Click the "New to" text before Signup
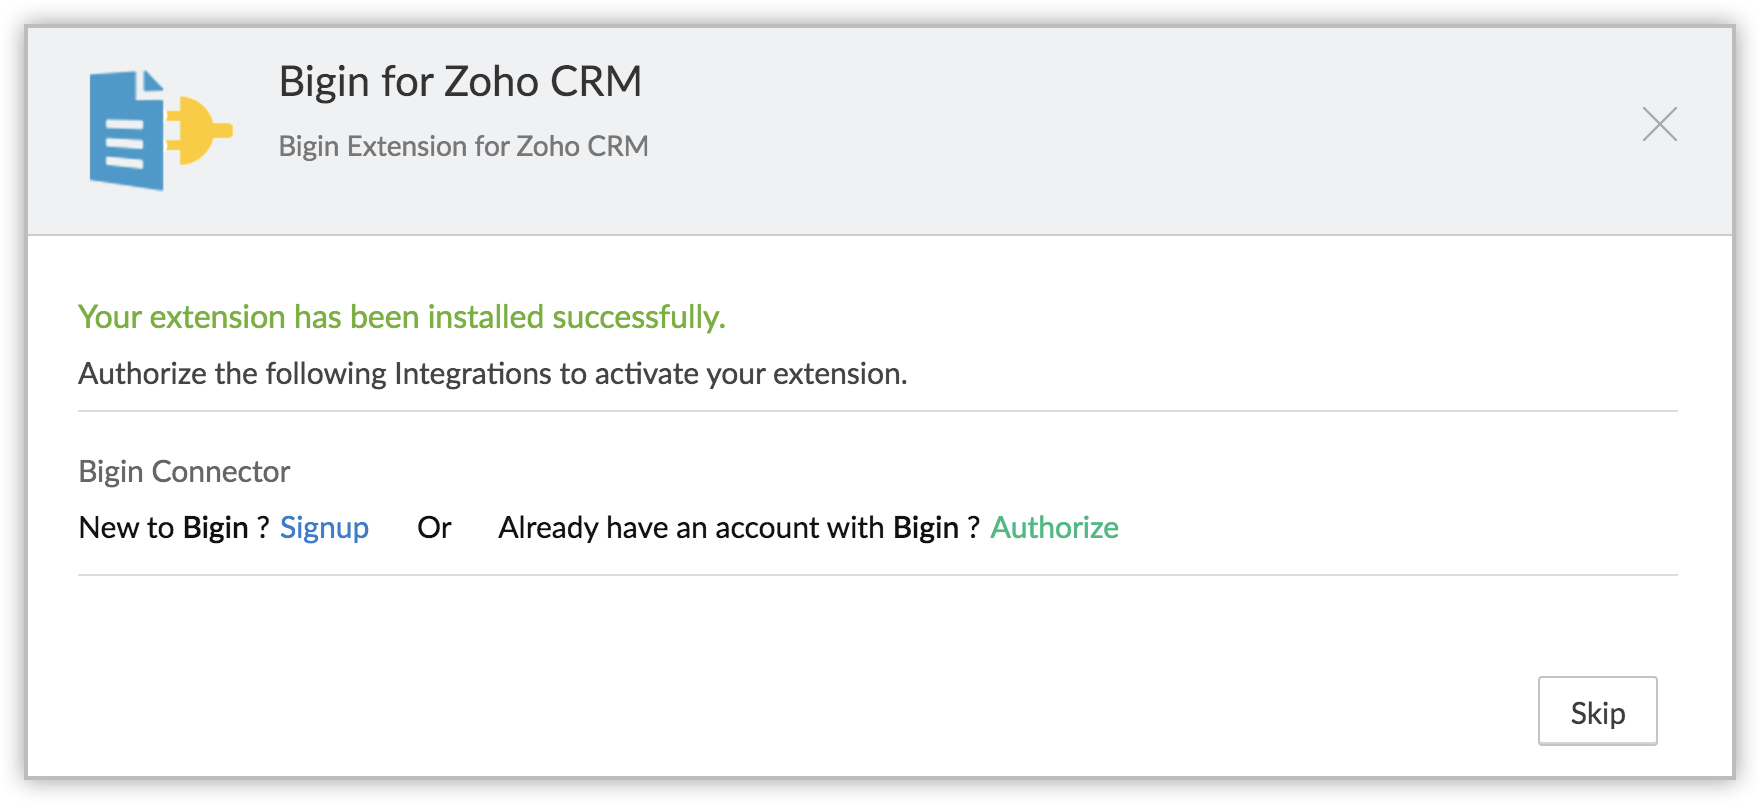1760x804 pixels. click(x=126, y=527)
